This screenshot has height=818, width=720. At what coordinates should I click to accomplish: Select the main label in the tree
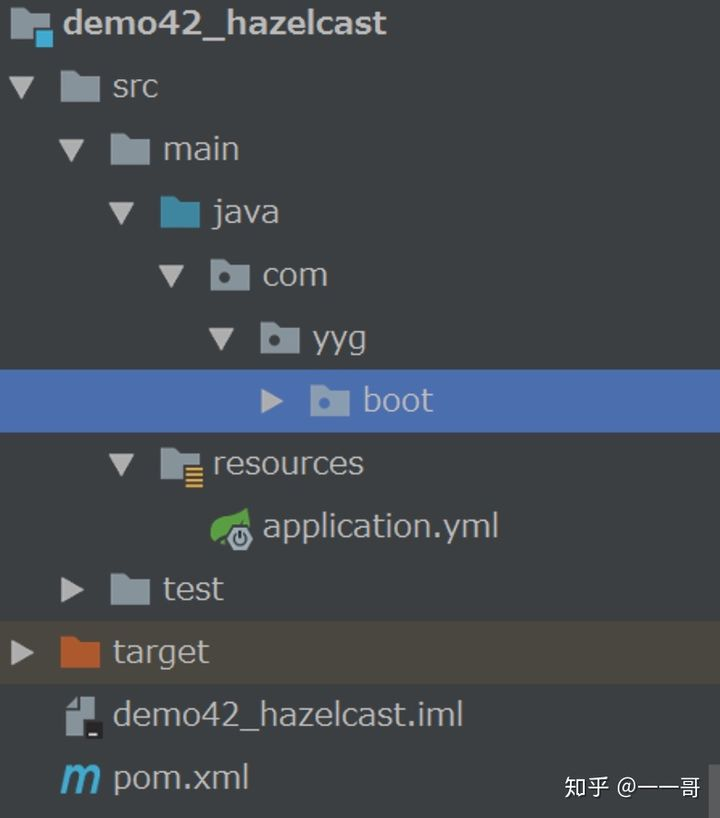pyautogui.click(x=201, y=149)
